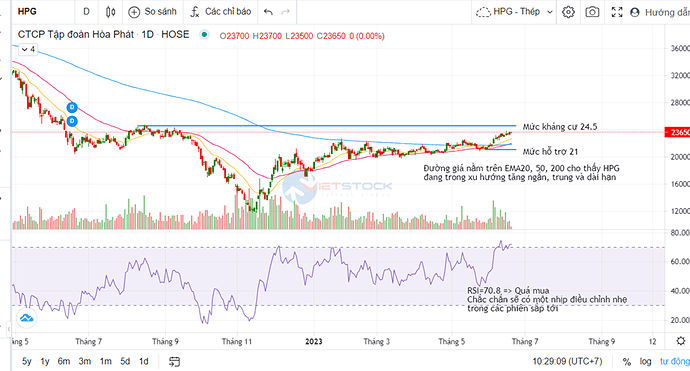Open the axis settings gear at bottom right
690x371 pixels.
click(x=681, y=341)
